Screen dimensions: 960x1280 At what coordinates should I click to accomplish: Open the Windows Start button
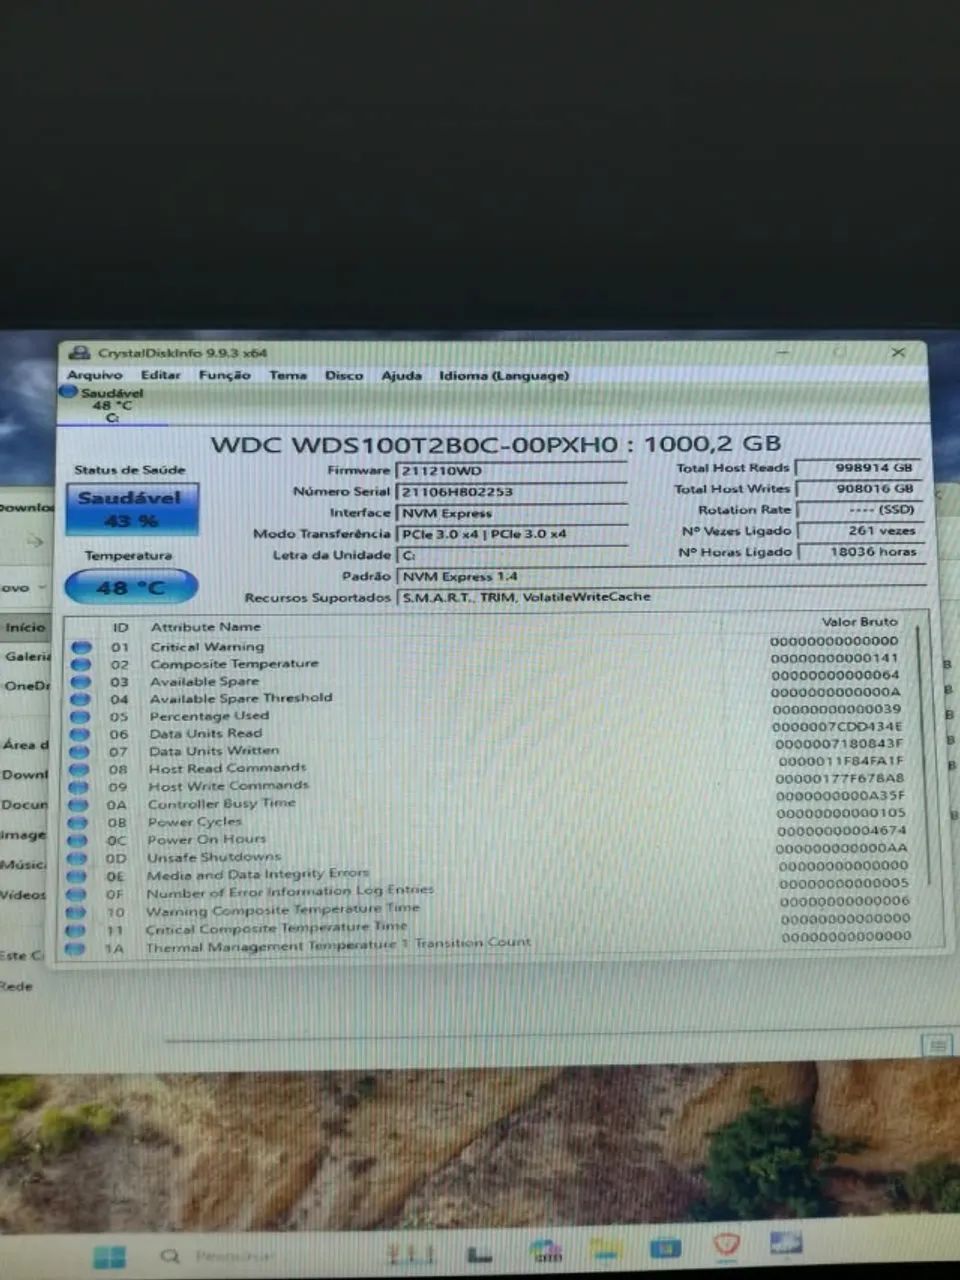coord(109,1256)
